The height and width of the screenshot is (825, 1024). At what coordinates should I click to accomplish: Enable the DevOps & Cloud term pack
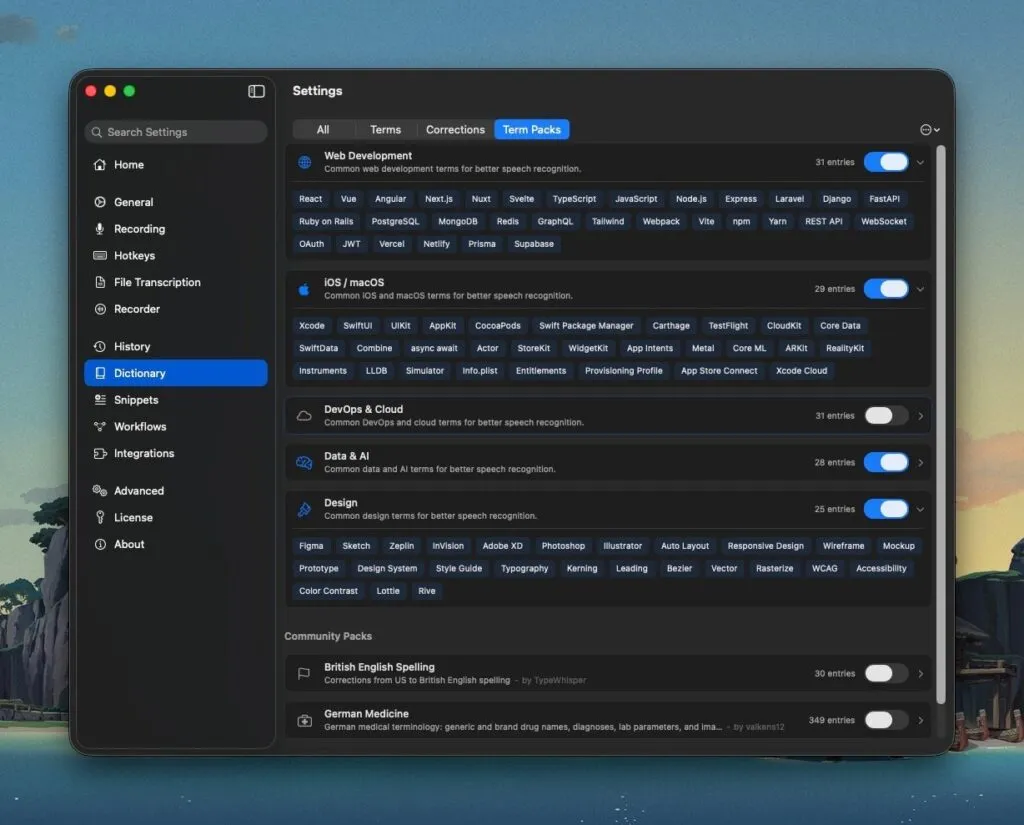tap(886, 416)
